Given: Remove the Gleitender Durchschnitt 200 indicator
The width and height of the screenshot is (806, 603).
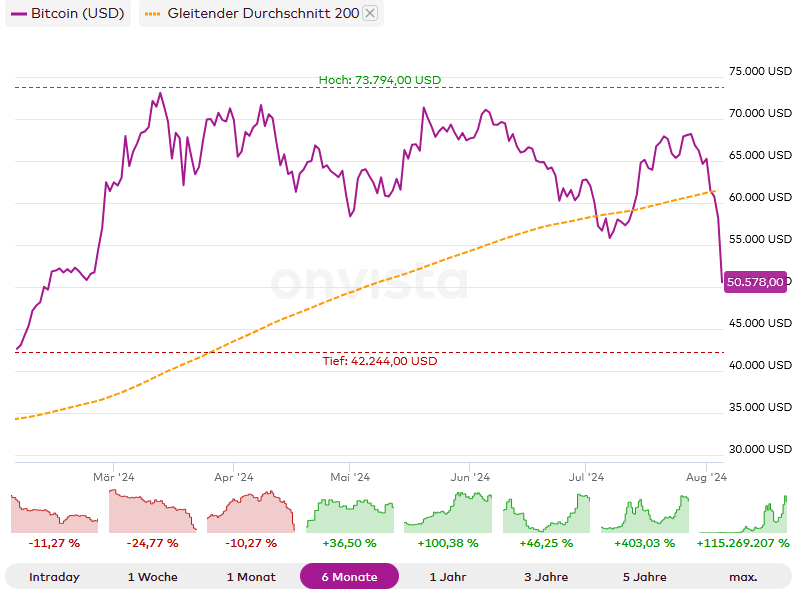Looking at the screenshot, I should (x=370, y=13).
